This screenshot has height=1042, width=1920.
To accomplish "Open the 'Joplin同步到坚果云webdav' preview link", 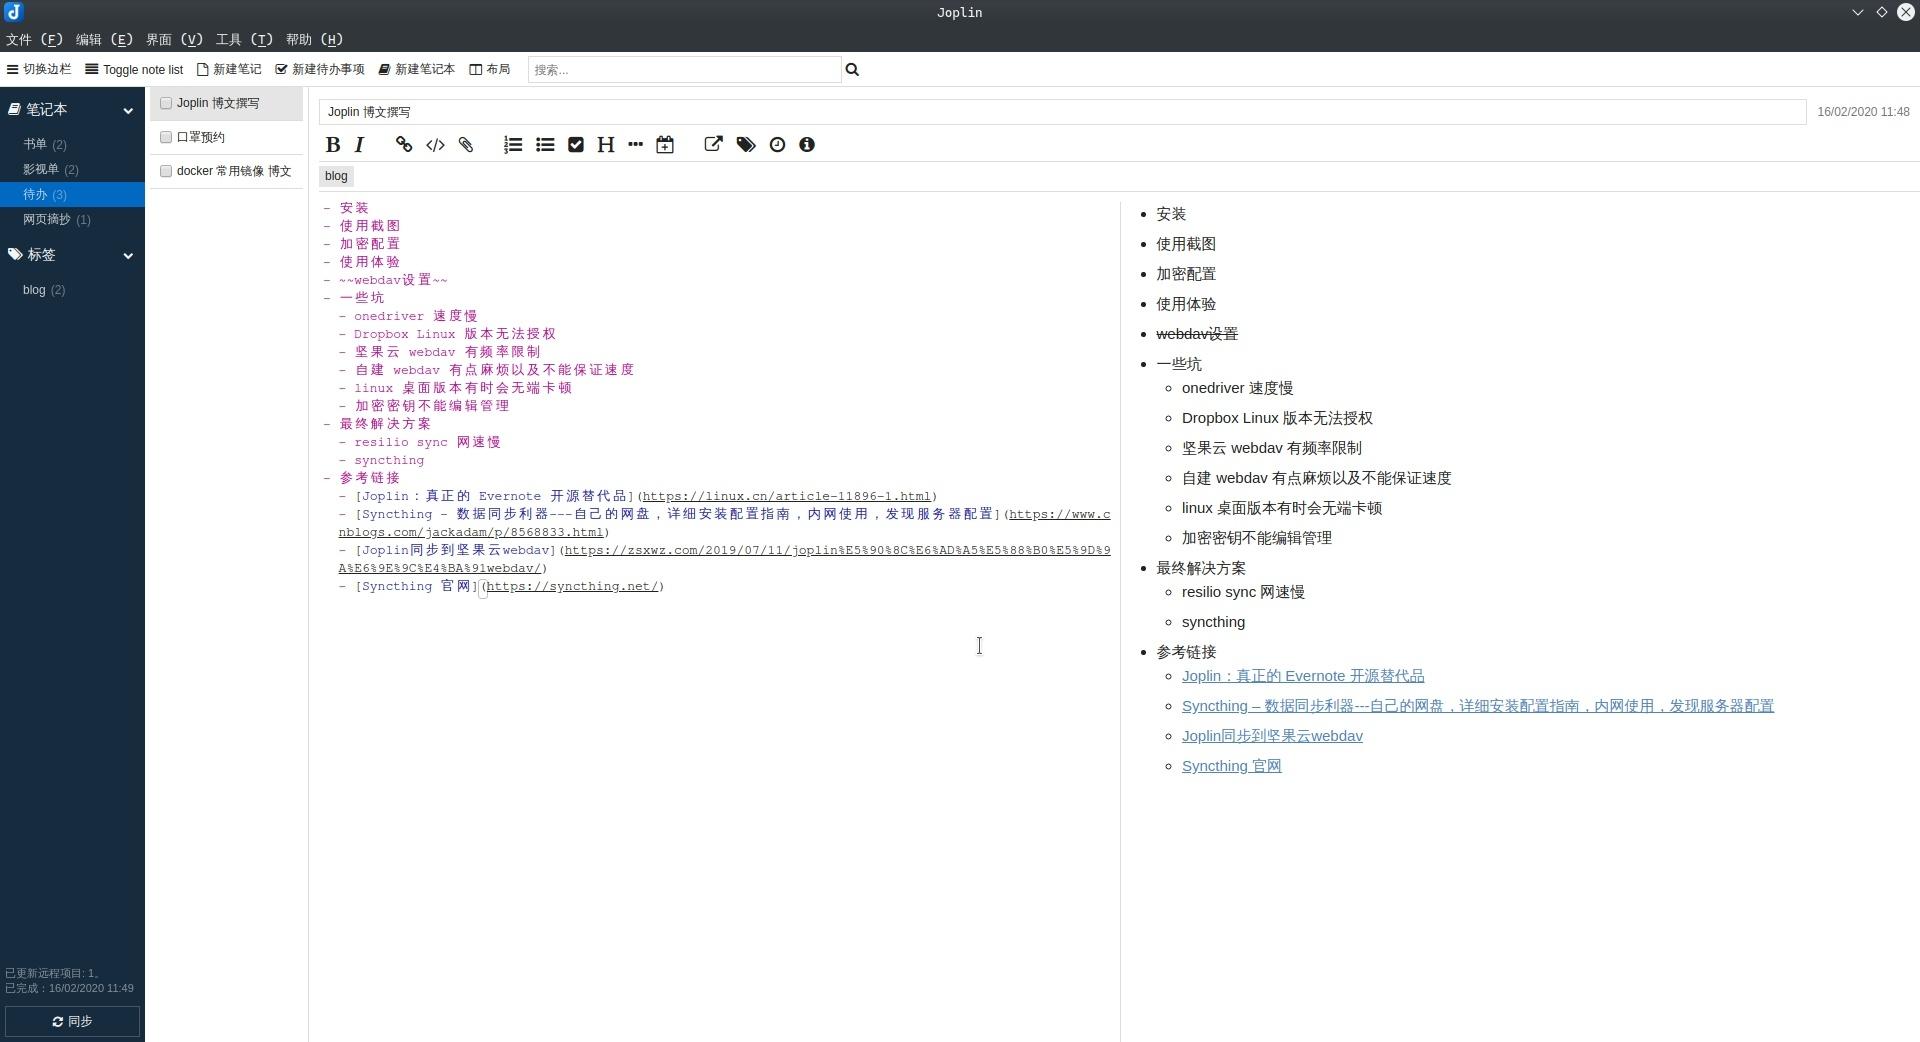I will [1272, 736].
